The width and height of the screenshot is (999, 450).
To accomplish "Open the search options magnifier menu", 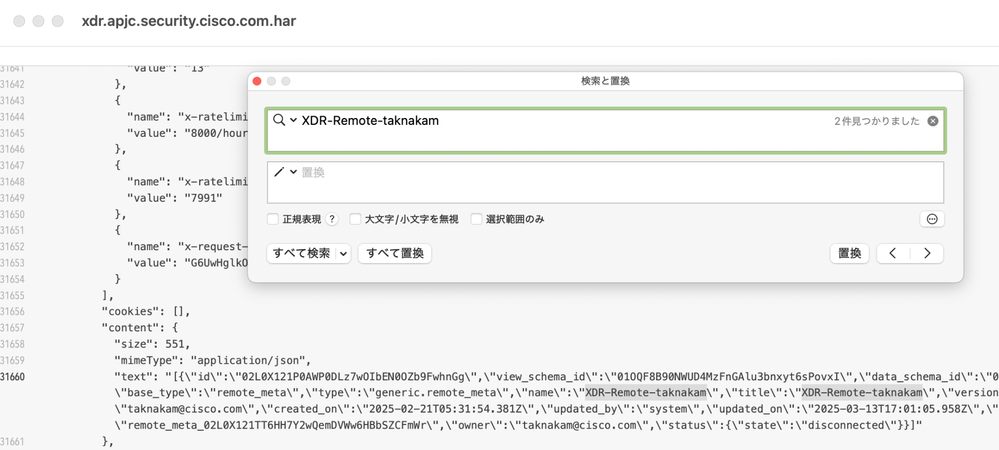I will tap(284, 120).
